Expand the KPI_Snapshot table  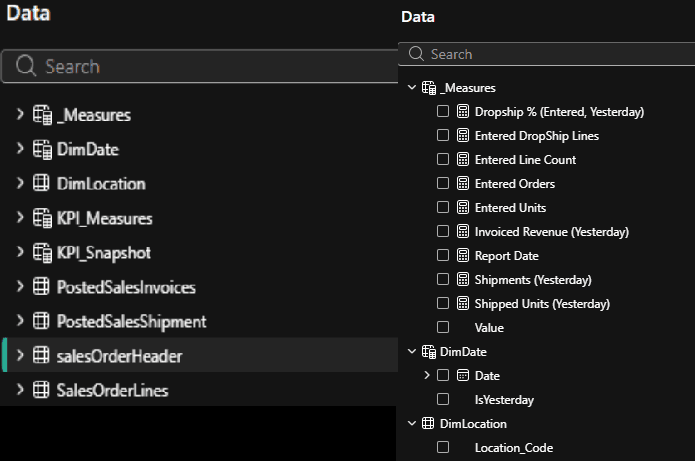[x=20, y=252]
